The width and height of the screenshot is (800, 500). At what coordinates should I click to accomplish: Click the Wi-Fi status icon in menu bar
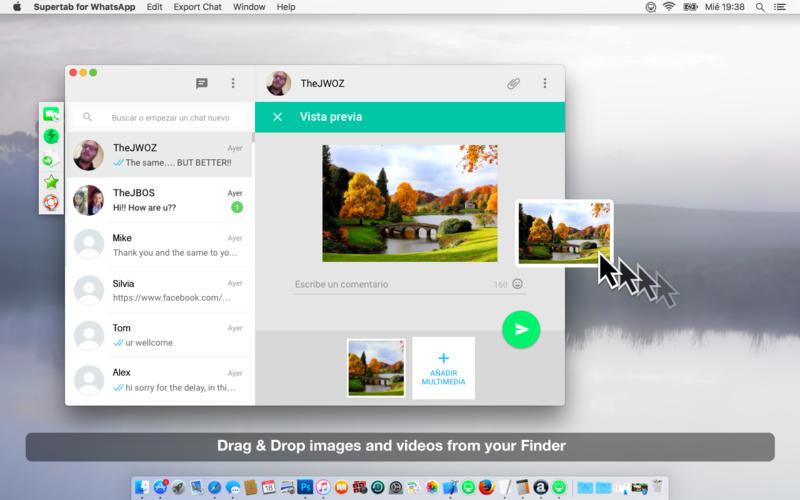669,7
